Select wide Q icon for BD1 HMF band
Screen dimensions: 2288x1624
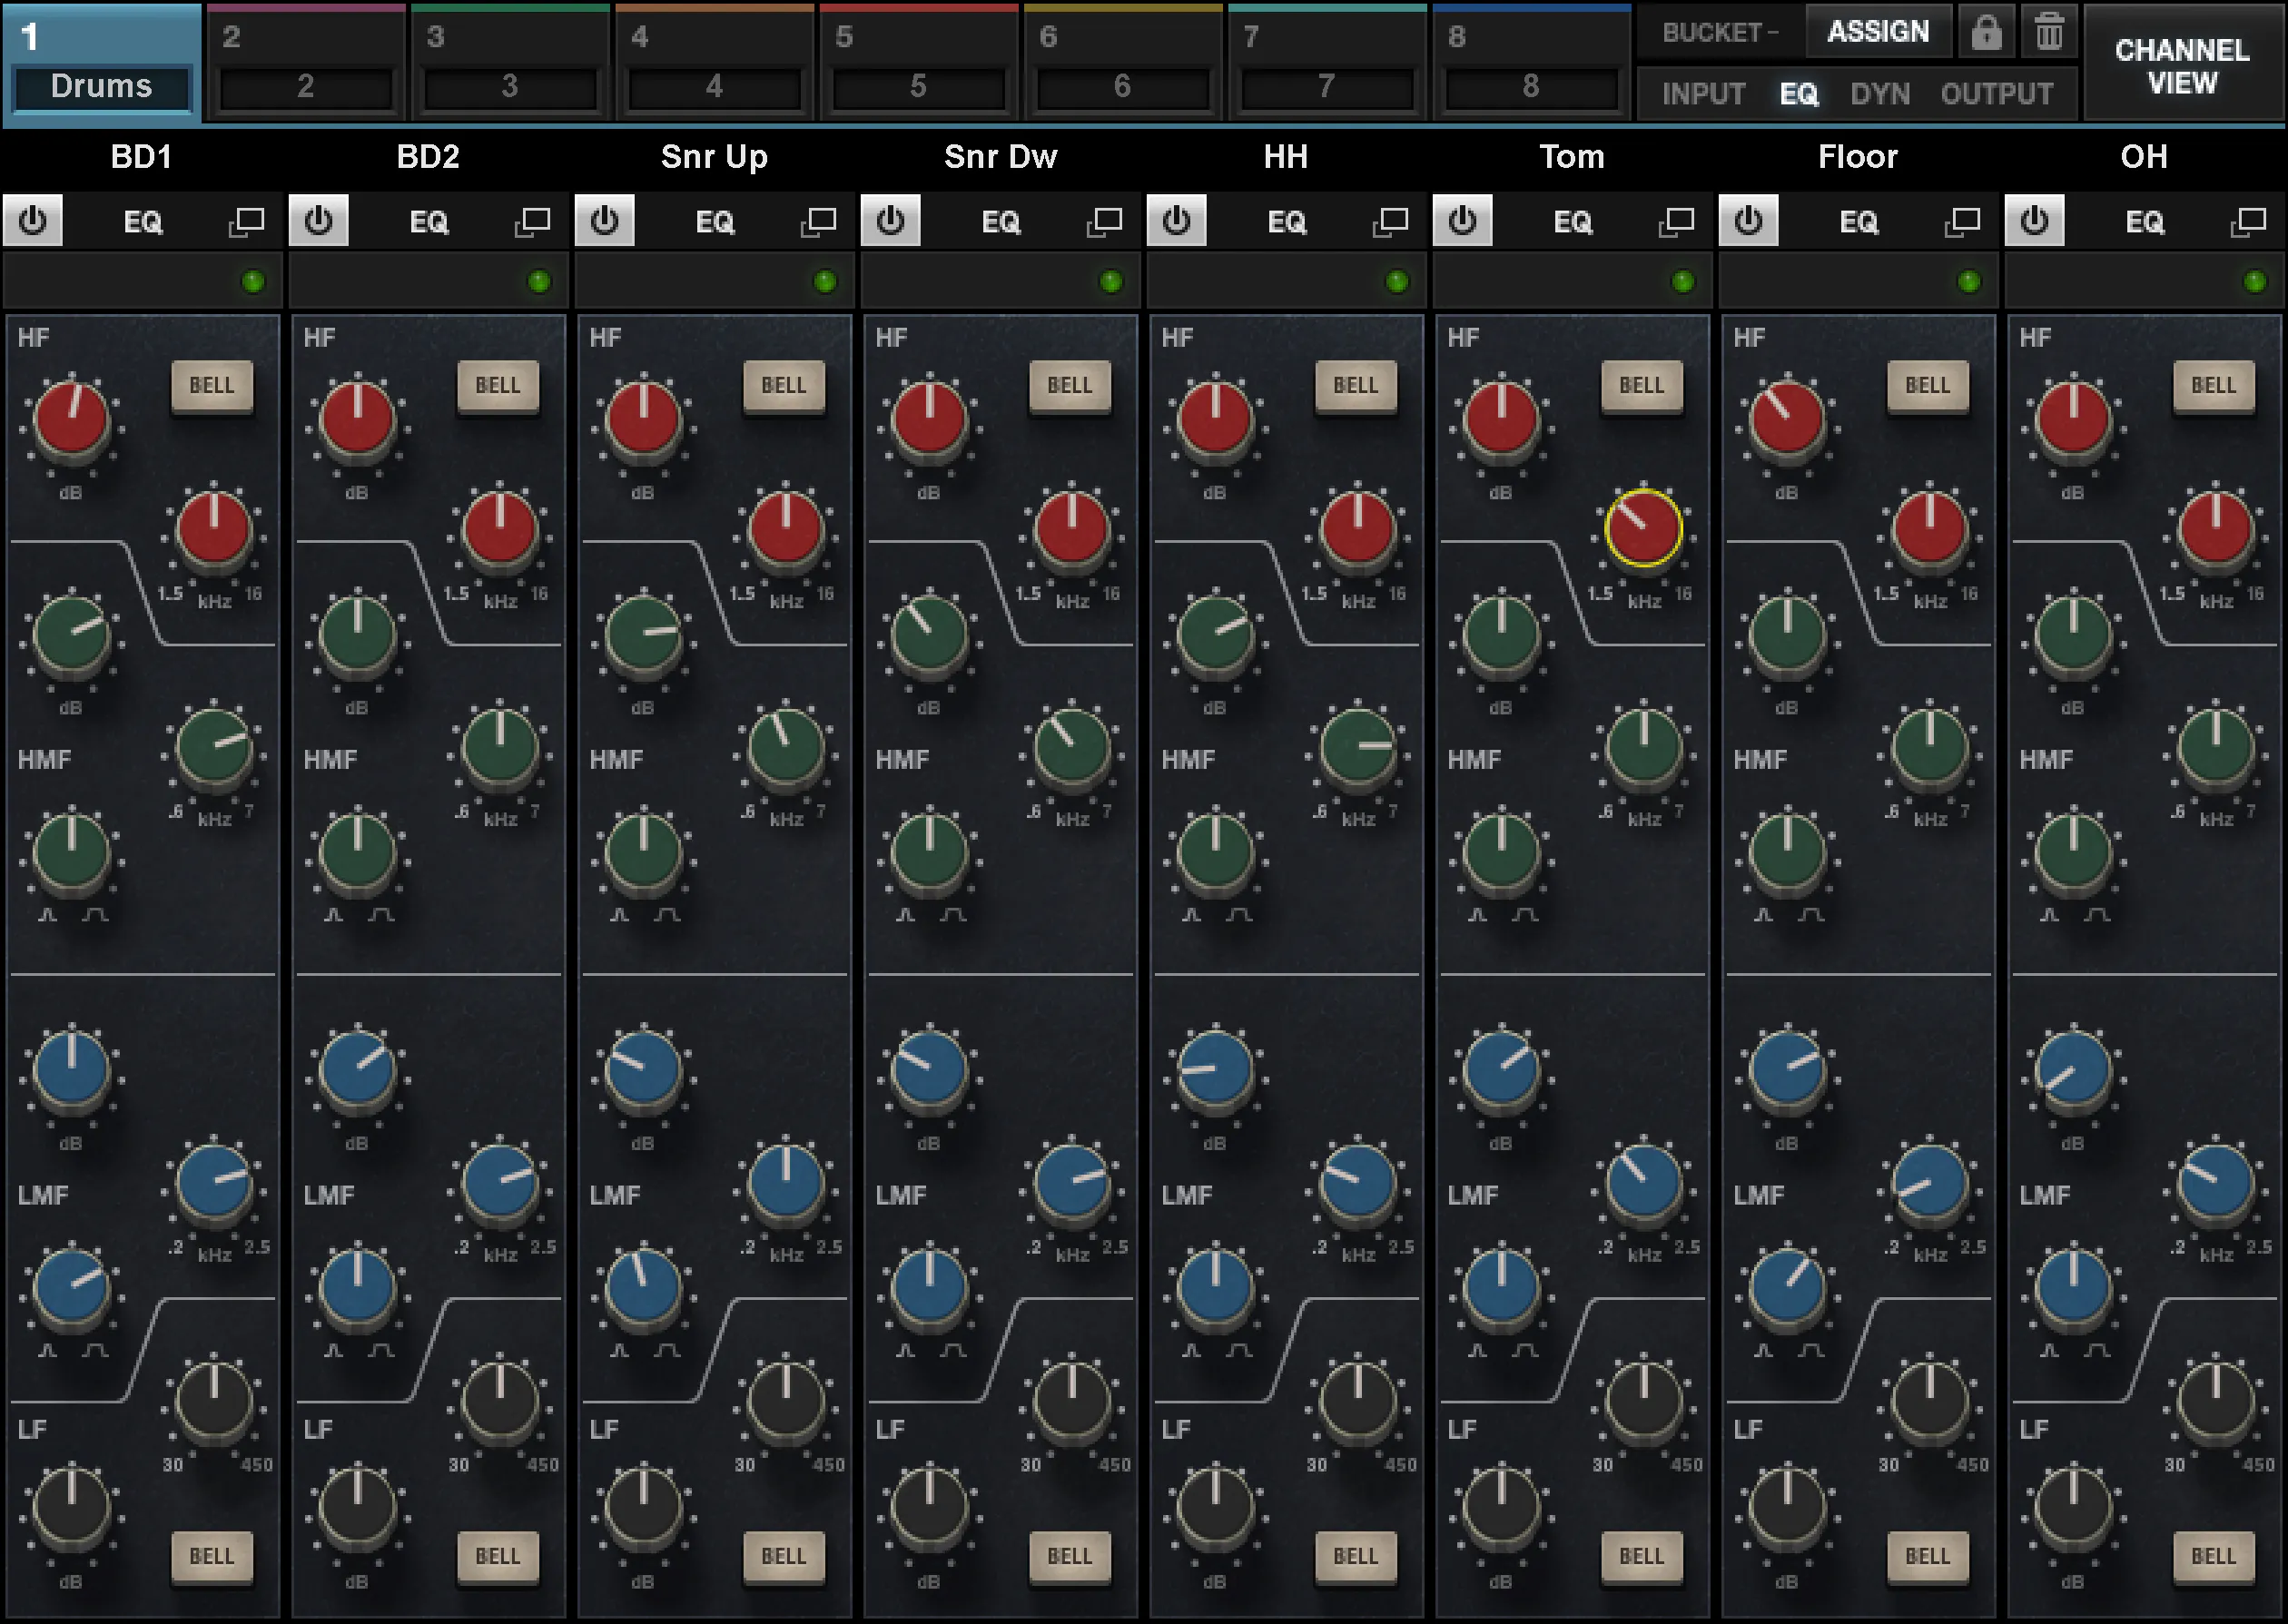tap(95, 915)
